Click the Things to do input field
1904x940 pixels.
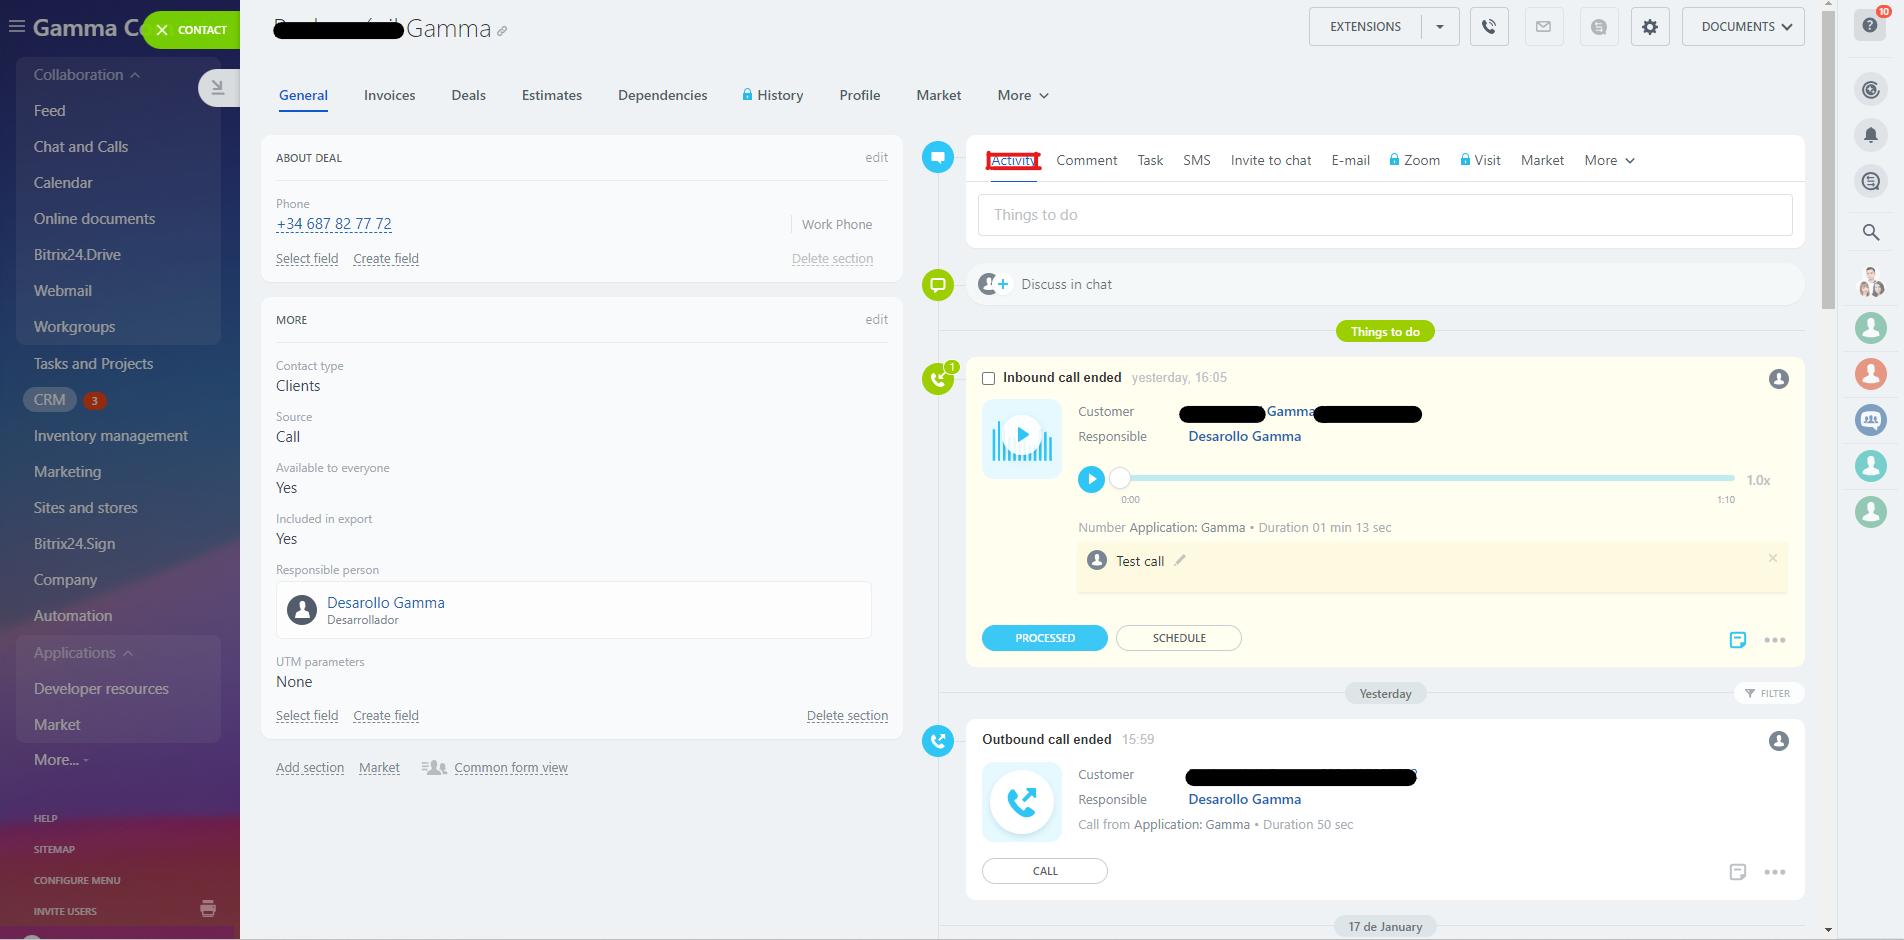[1385, 214]
